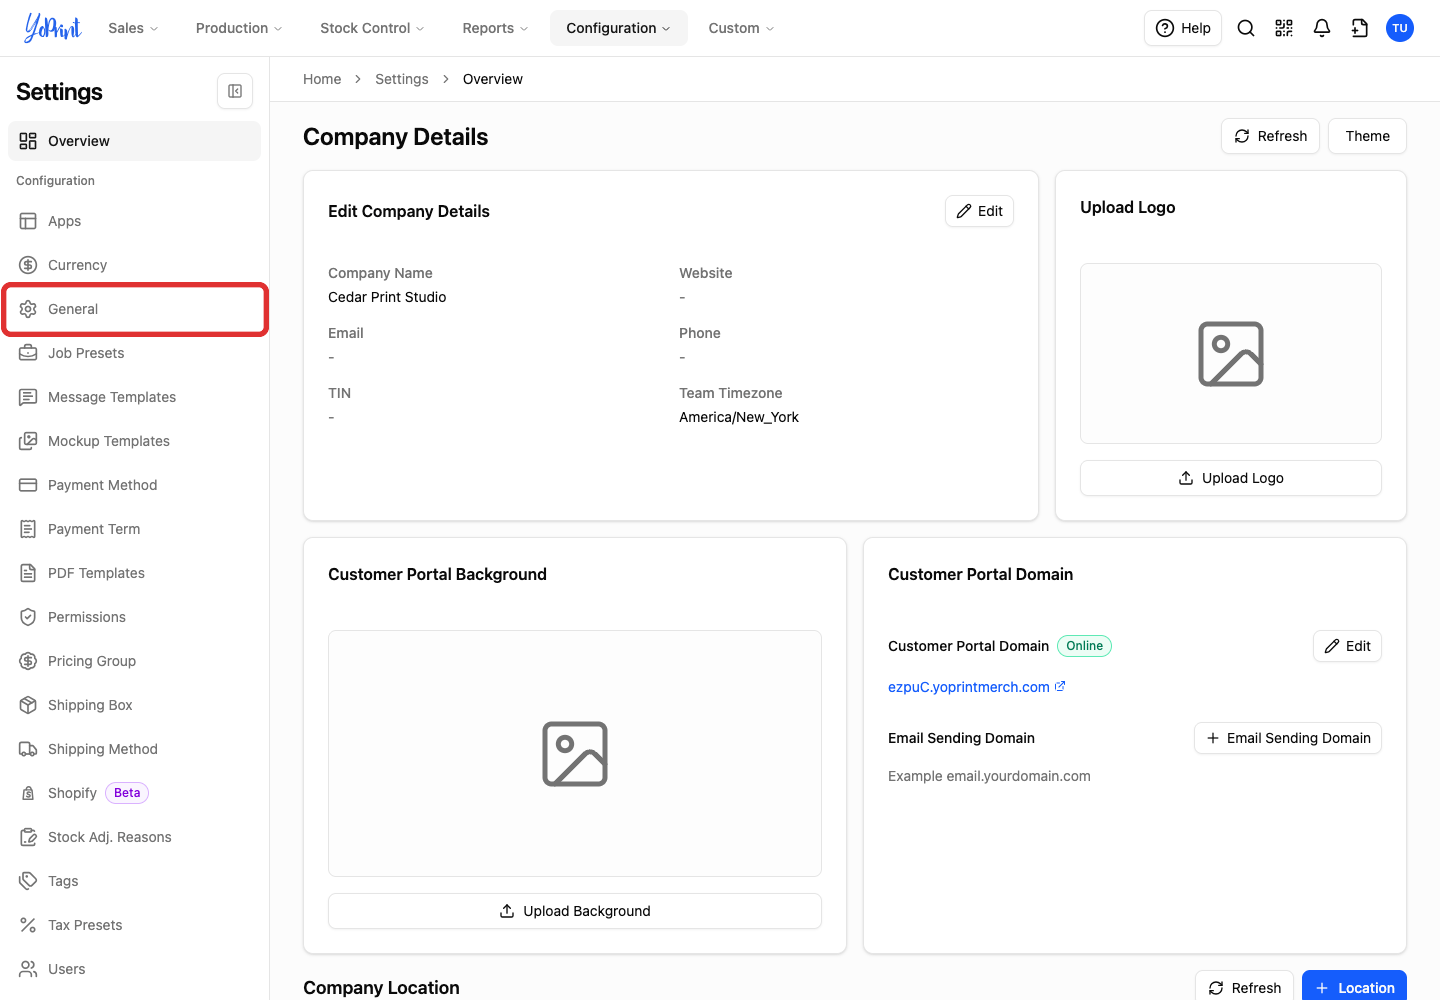Screen dimensions: 1440x1000
Task: Select General in Settings sidebar
Action: point(134,309)
